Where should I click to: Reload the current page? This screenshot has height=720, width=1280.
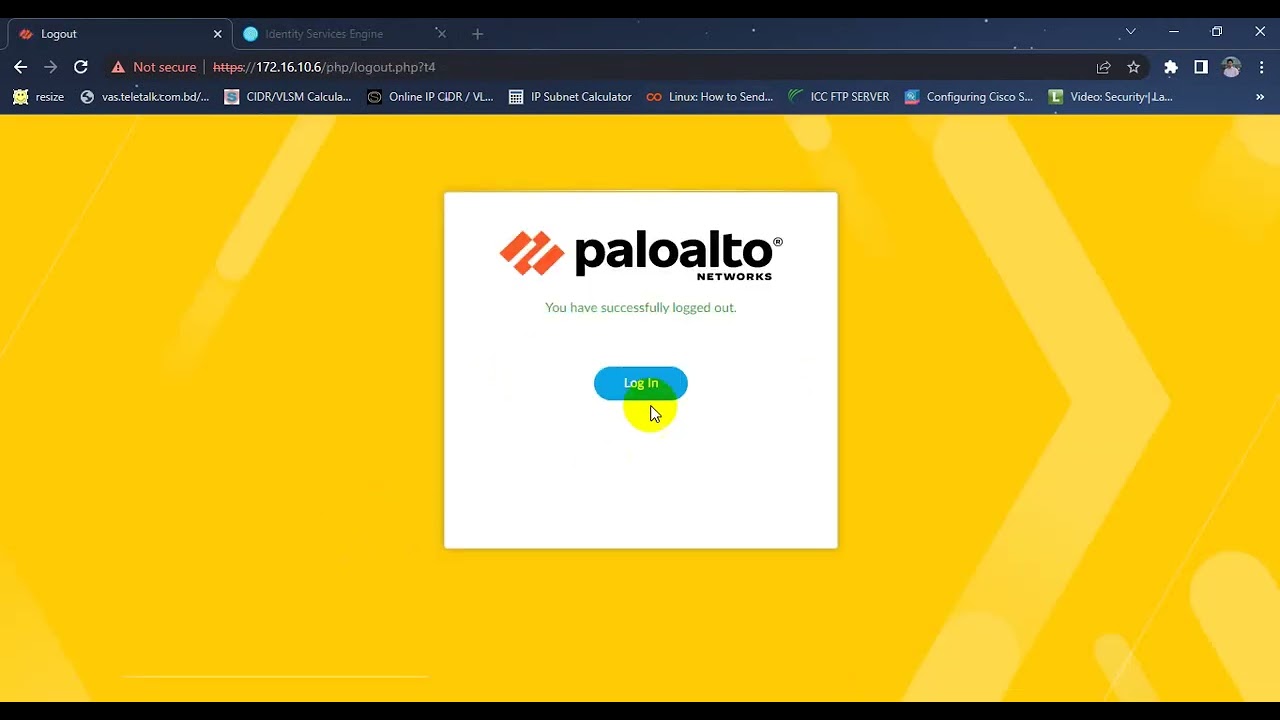click(81, 67)
